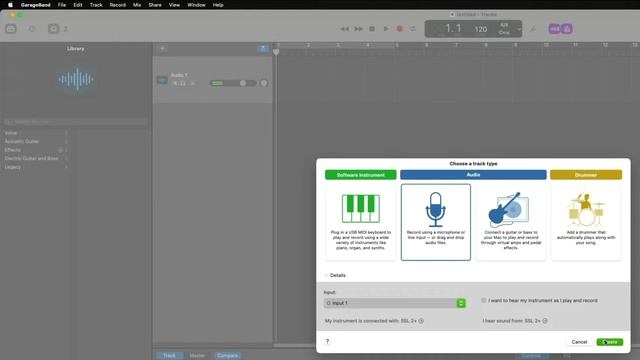Click the red record button
Viewport: 640px width, 360px height.
point(400,29)
